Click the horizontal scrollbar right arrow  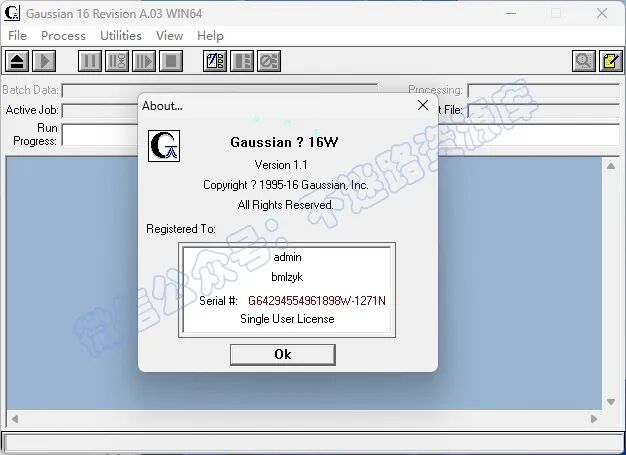[594, 419]
